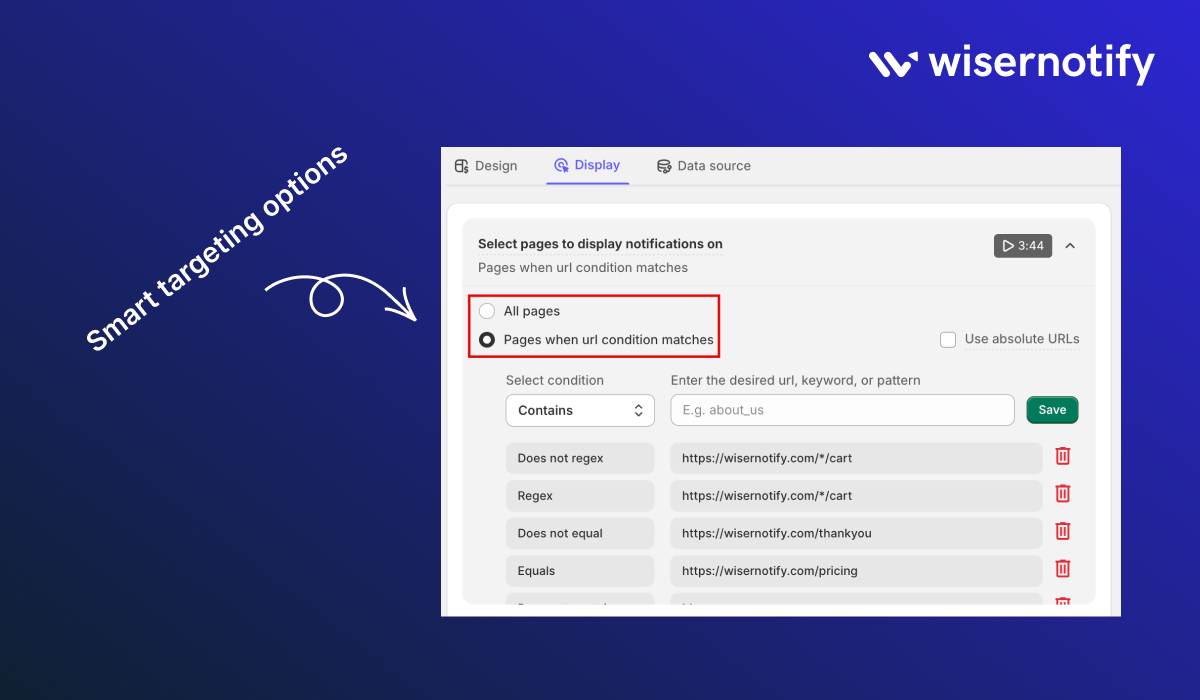This screenshot has width=1200, height=700.
Task: Click the url keyword input field
Action: [842, 410]
